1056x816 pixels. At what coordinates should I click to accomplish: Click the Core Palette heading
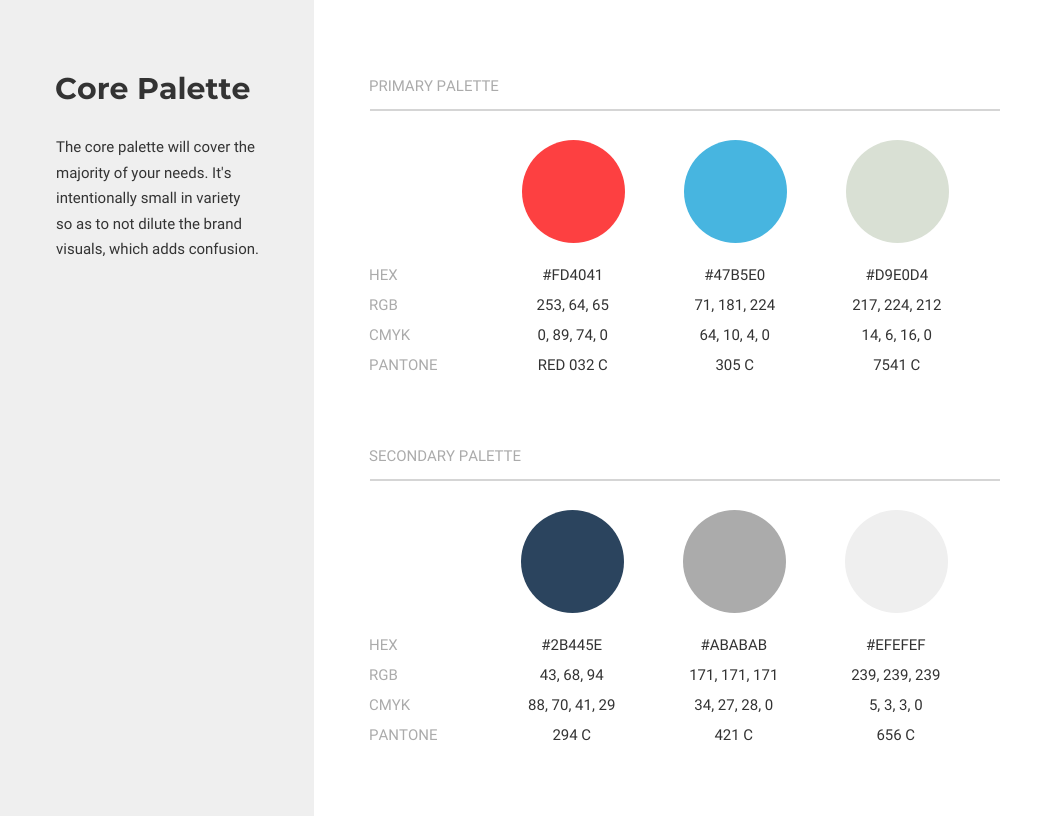[153, 89]
